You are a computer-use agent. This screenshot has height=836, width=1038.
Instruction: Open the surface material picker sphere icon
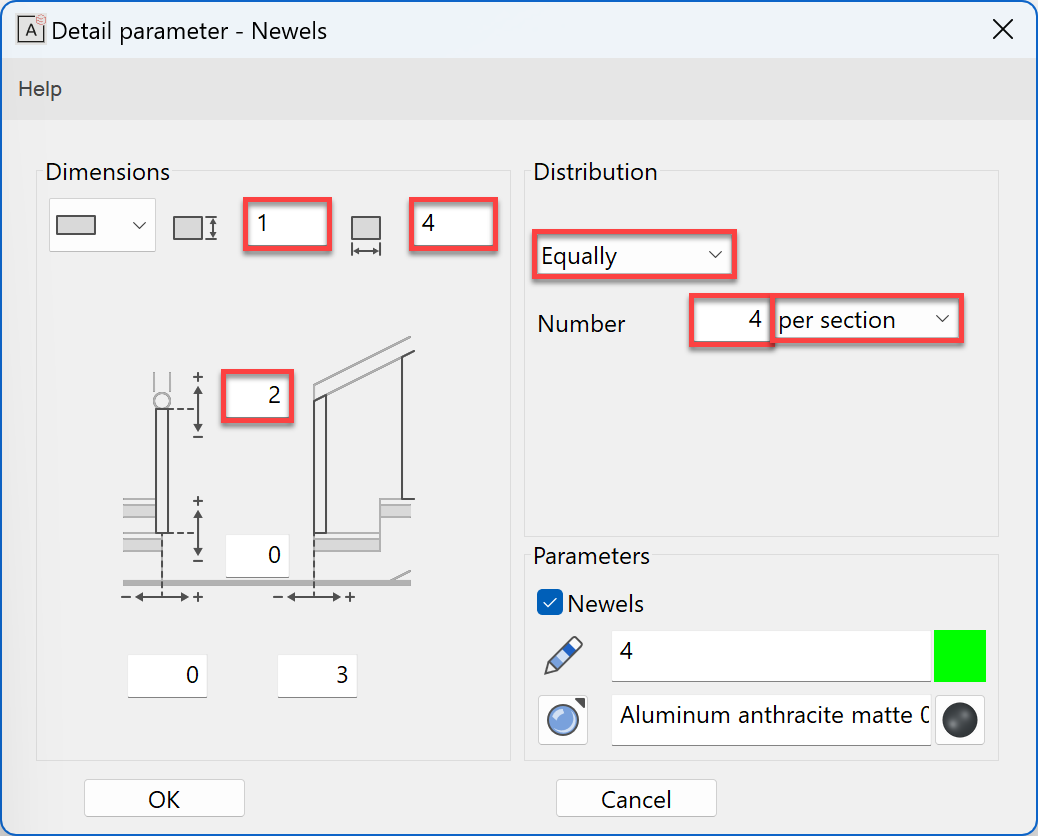562,720
